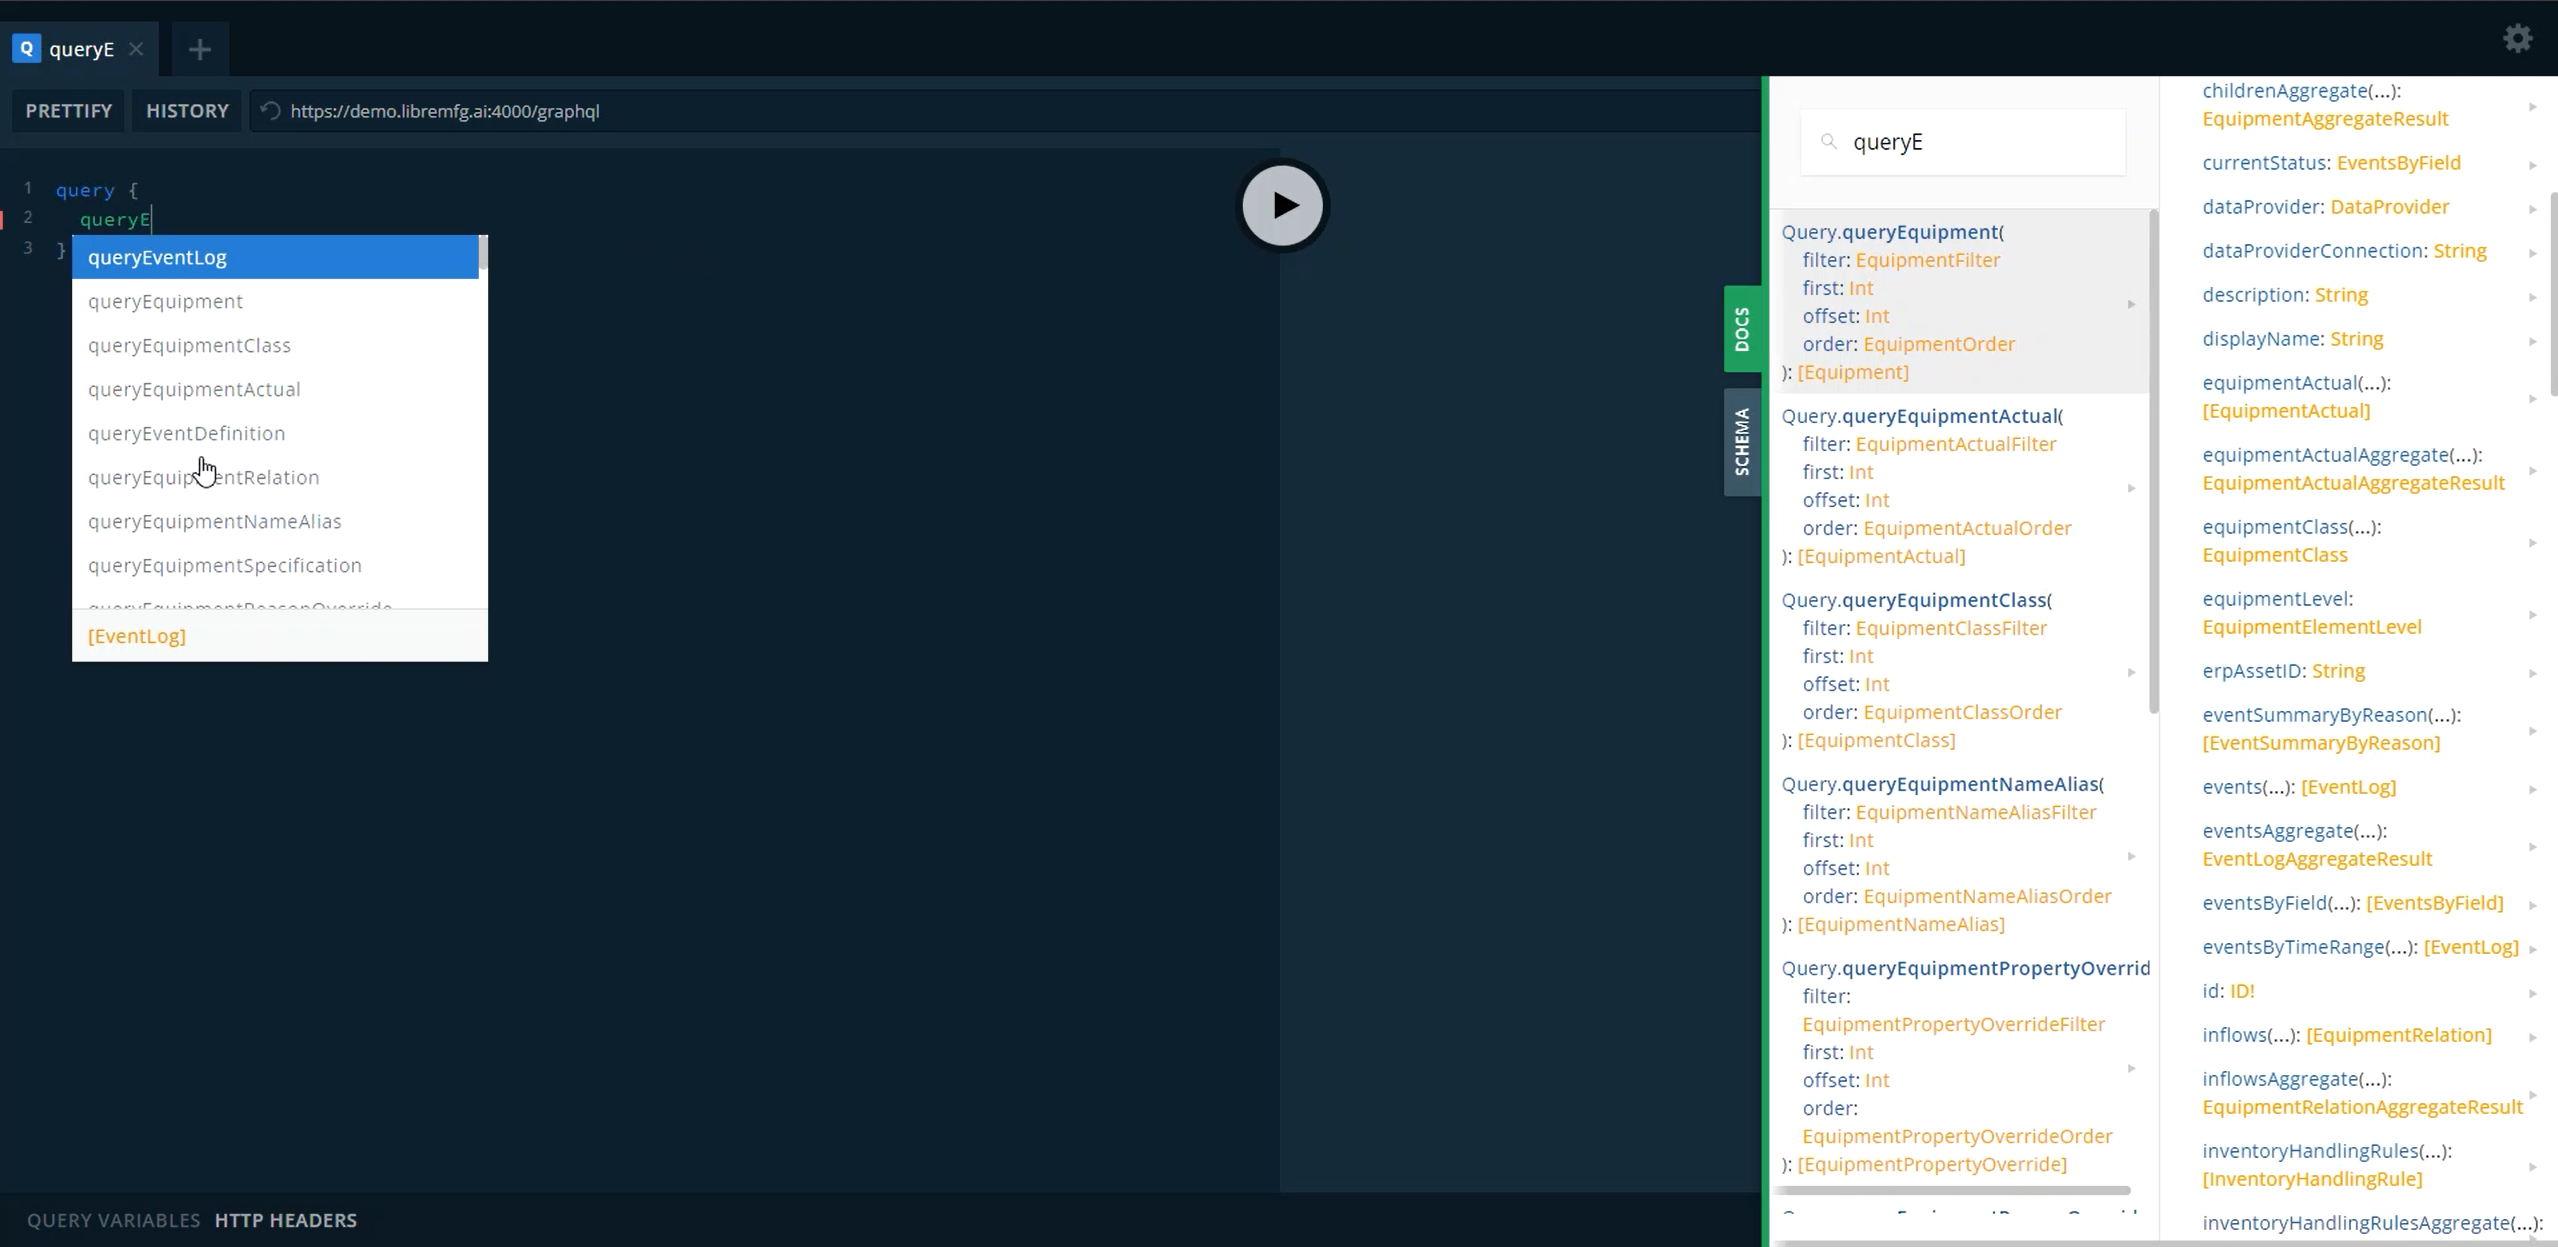Image resolution: width=2558 pixels, height=1247 pixels.
Task: Run the query with the play button
Action: click(x=1283, y=205)
